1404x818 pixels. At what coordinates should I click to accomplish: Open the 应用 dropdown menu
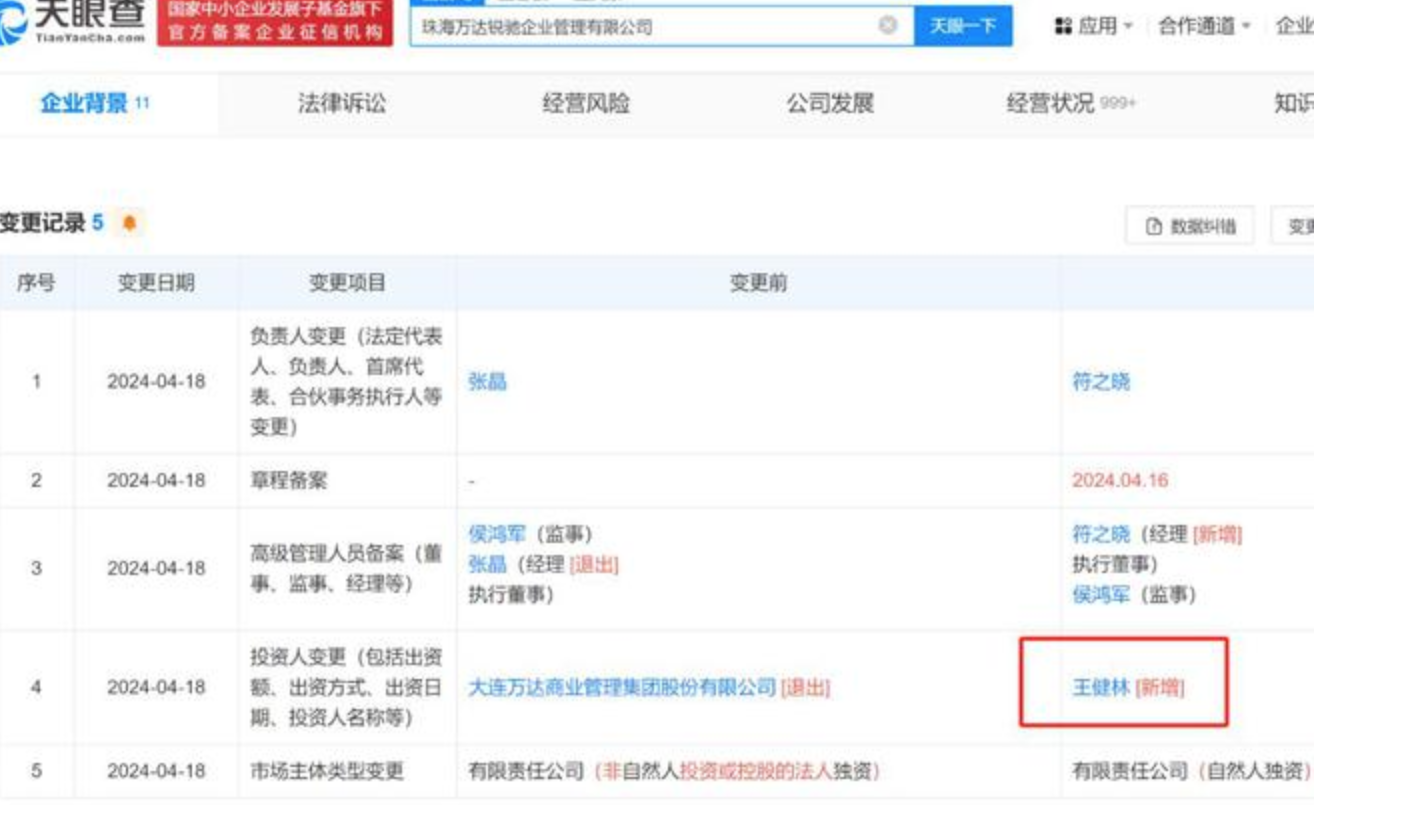pyautogui.click(x=1095, y=26)
